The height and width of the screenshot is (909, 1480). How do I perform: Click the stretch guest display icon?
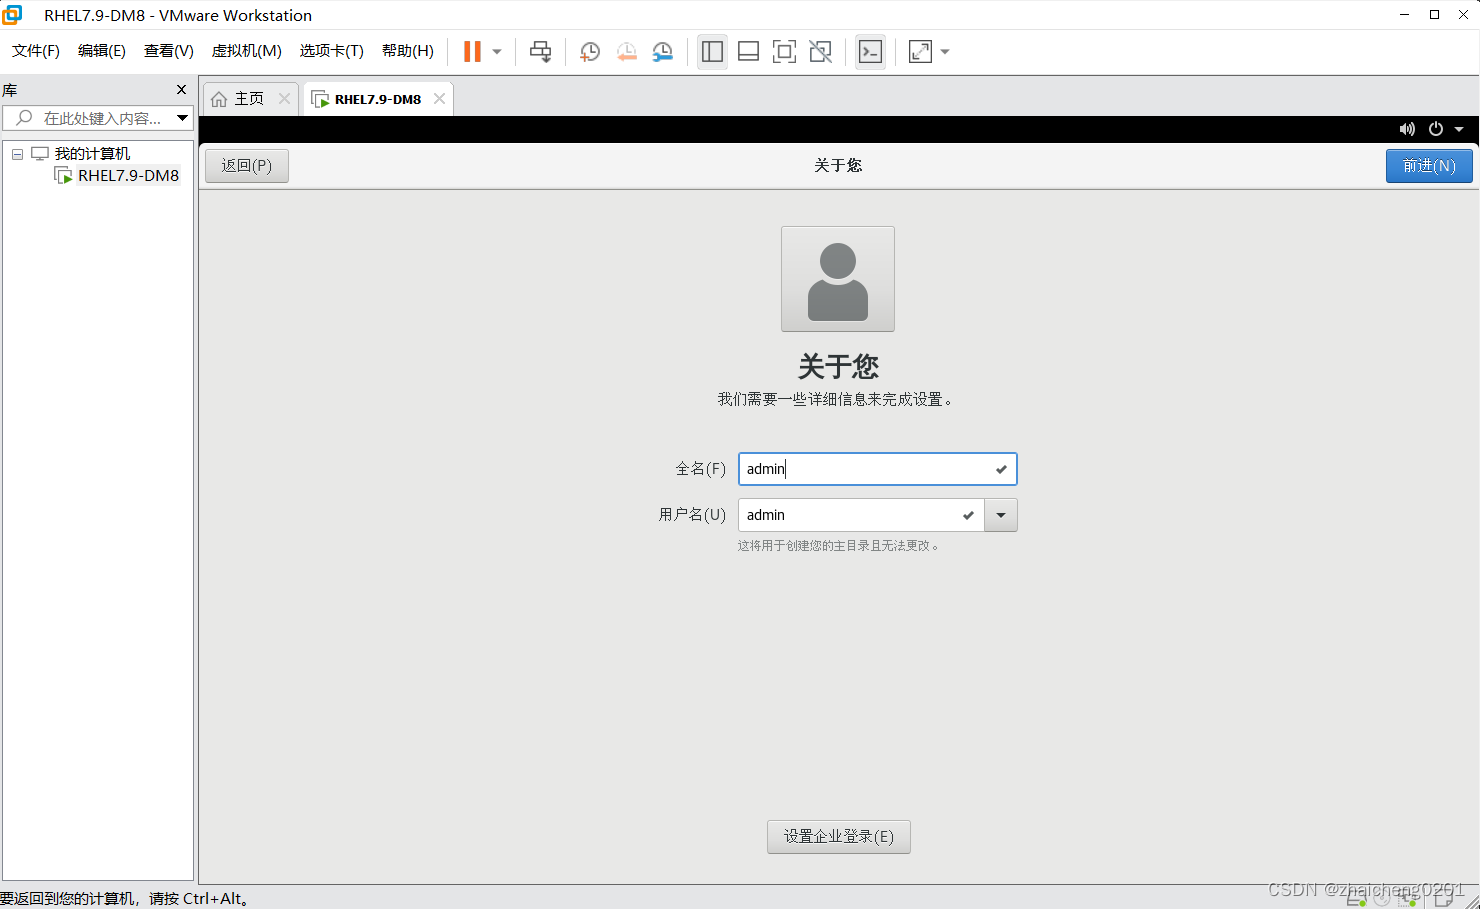click(921, 52)
